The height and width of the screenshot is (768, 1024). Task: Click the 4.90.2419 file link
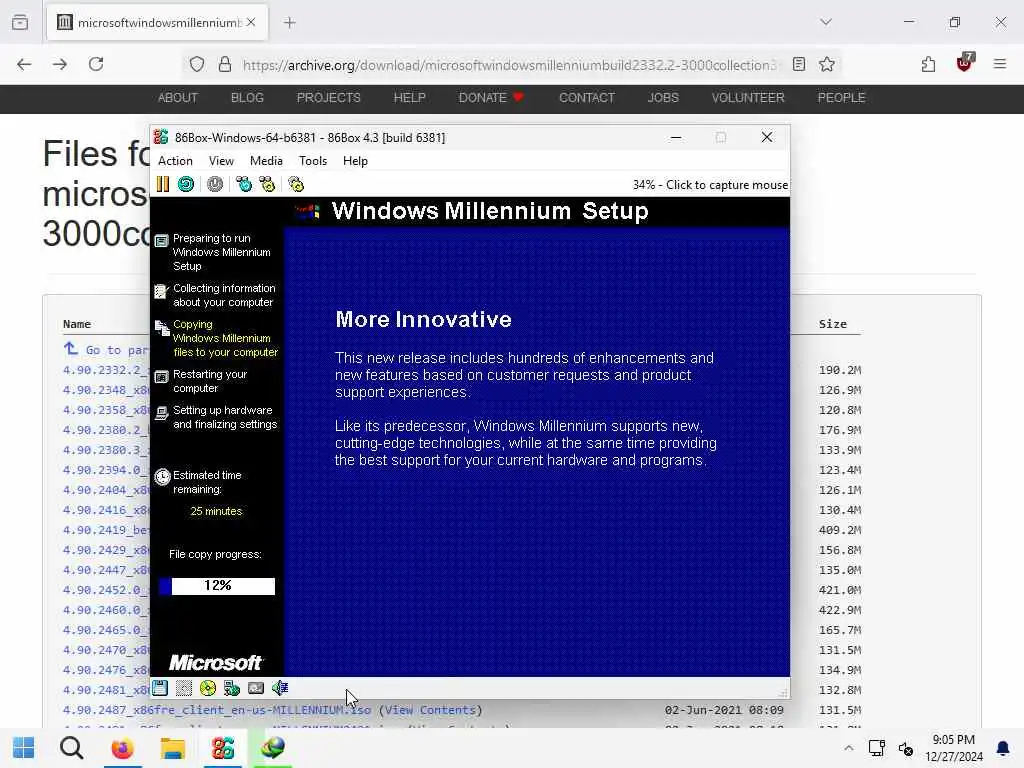(106, 530)
